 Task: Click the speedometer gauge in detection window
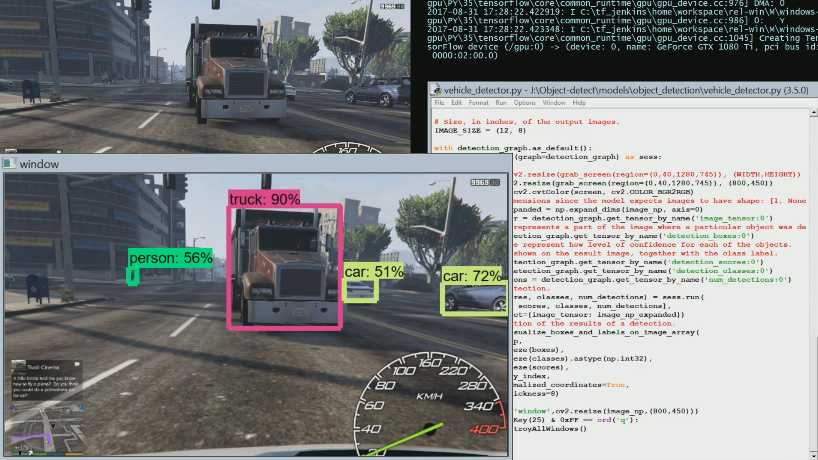click(x=430, y=402)
